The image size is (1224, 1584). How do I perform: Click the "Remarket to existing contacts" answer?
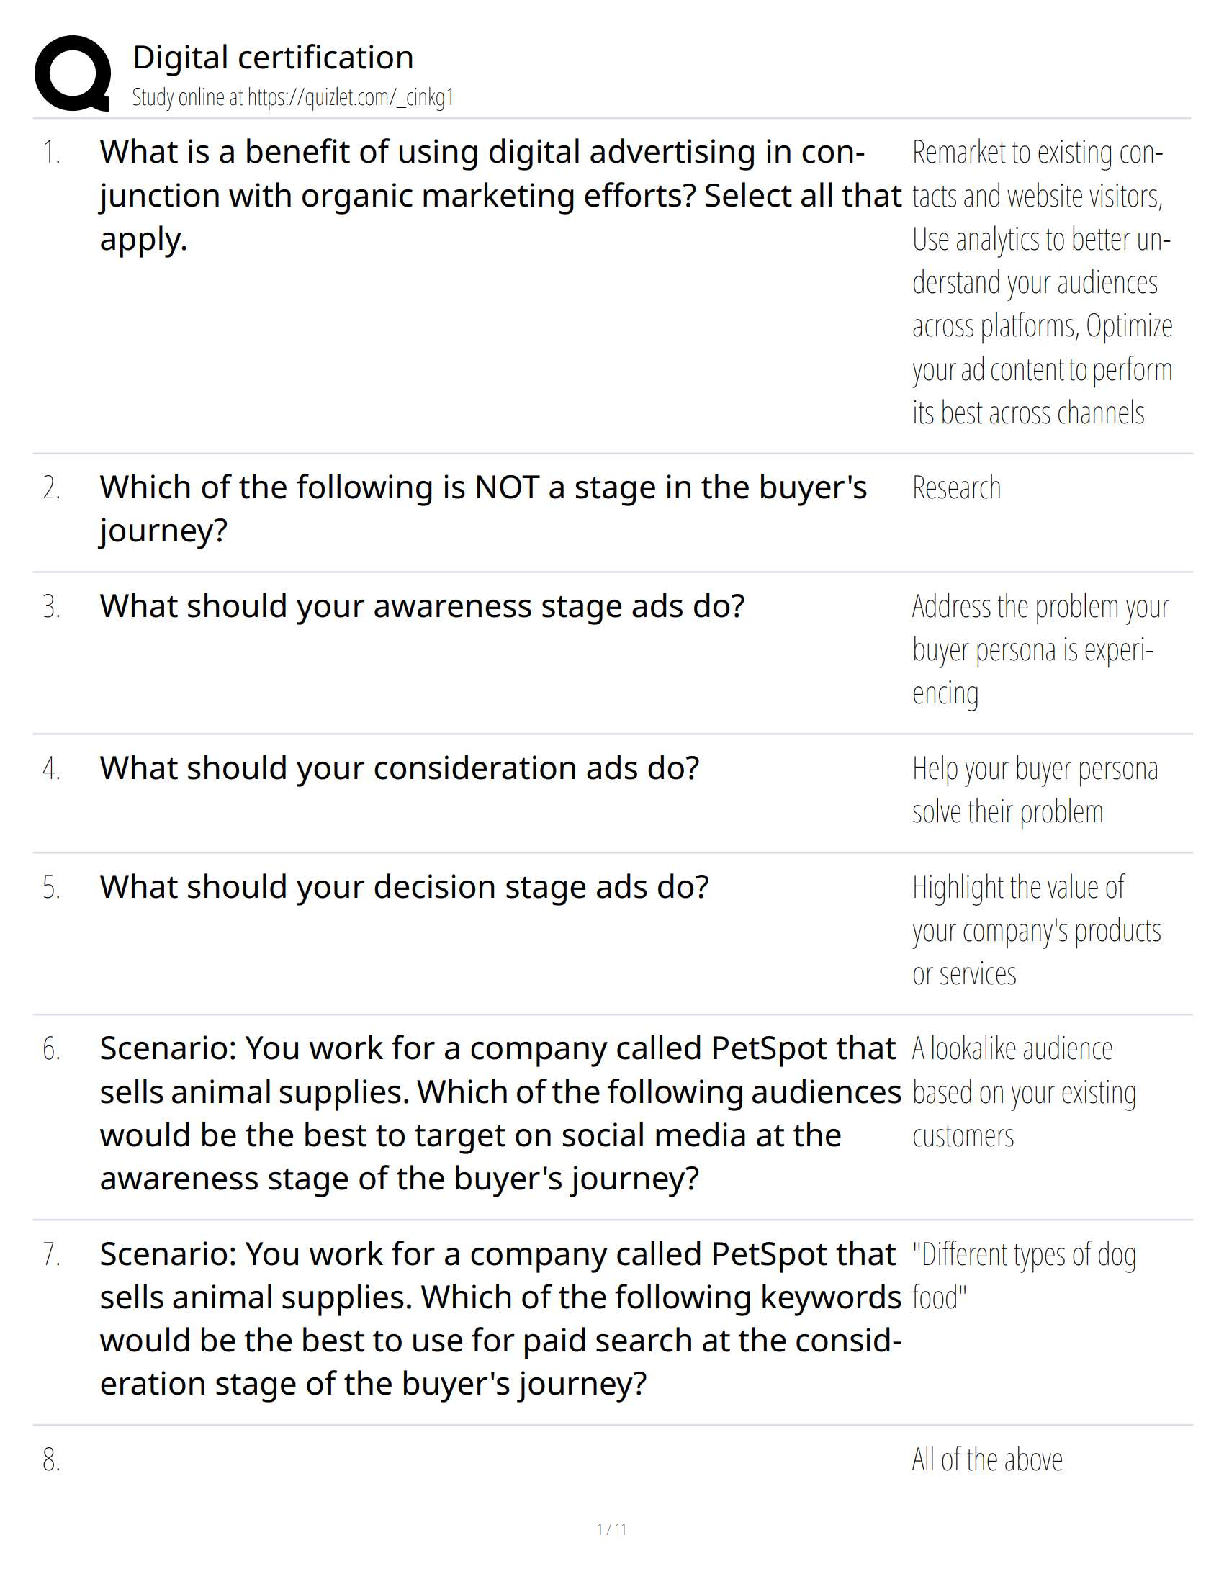(1040, 282)
